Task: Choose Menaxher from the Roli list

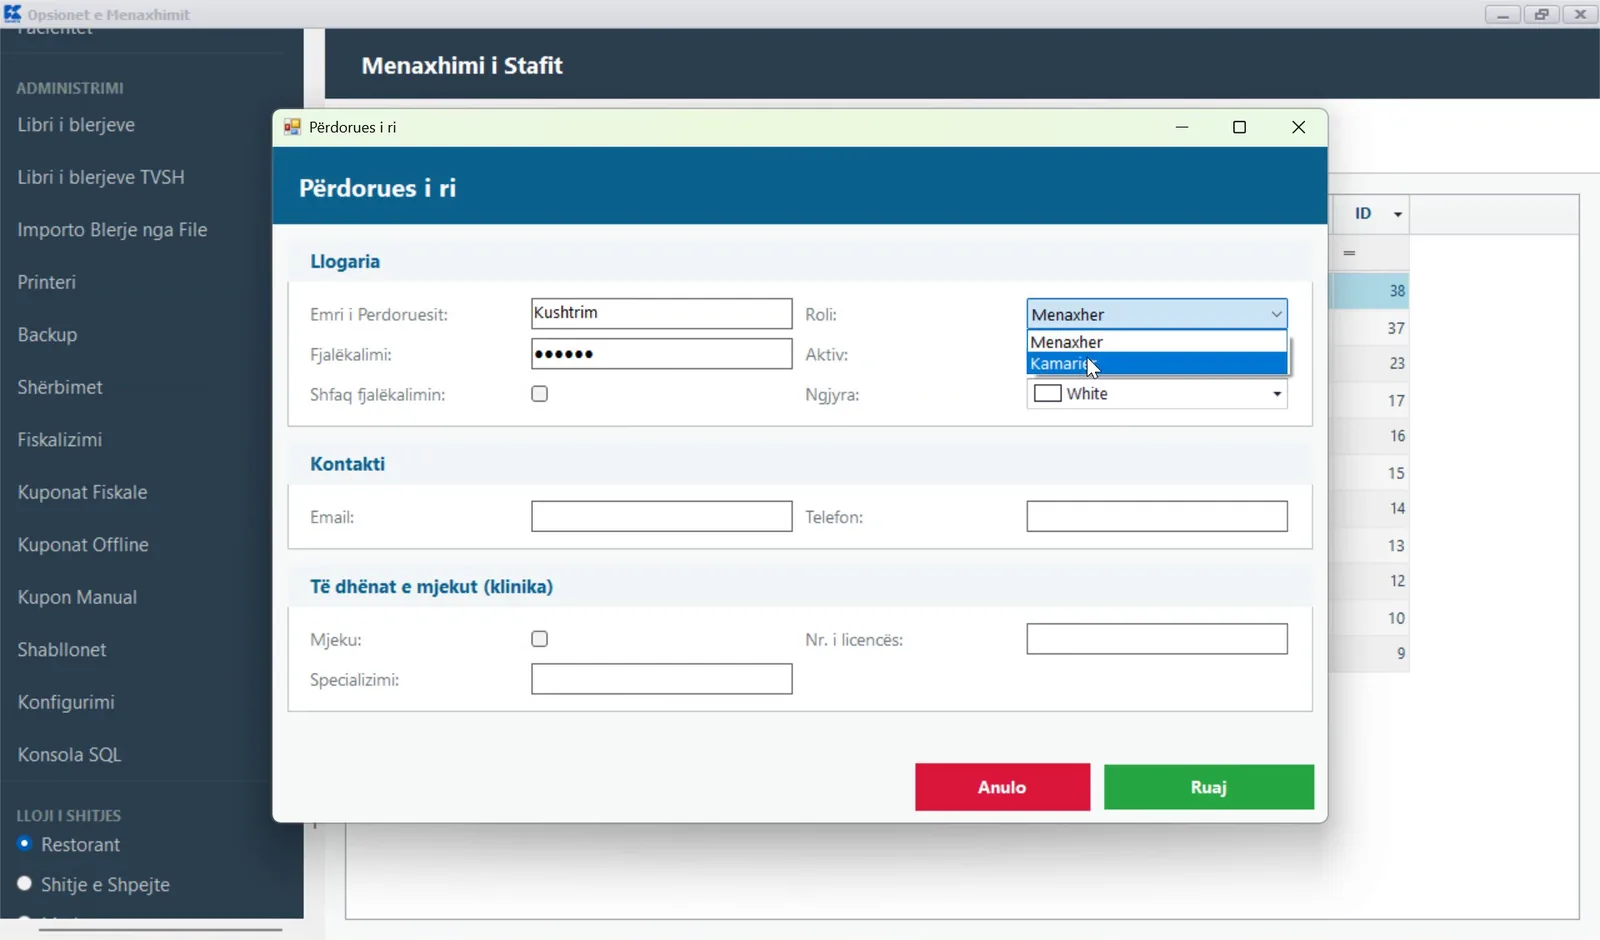Action: pos(1157,342)
